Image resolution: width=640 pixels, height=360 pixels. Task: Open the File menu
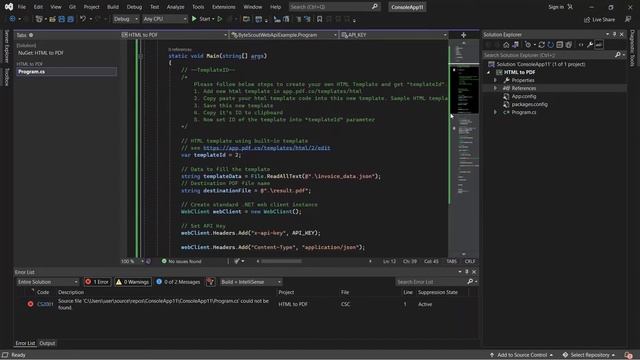click(22, 7)
